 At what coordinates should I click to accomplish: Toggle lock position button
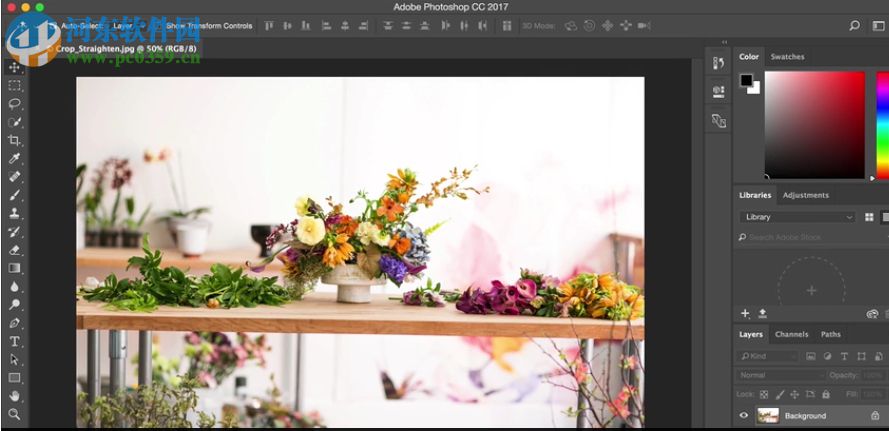(794, 394)
